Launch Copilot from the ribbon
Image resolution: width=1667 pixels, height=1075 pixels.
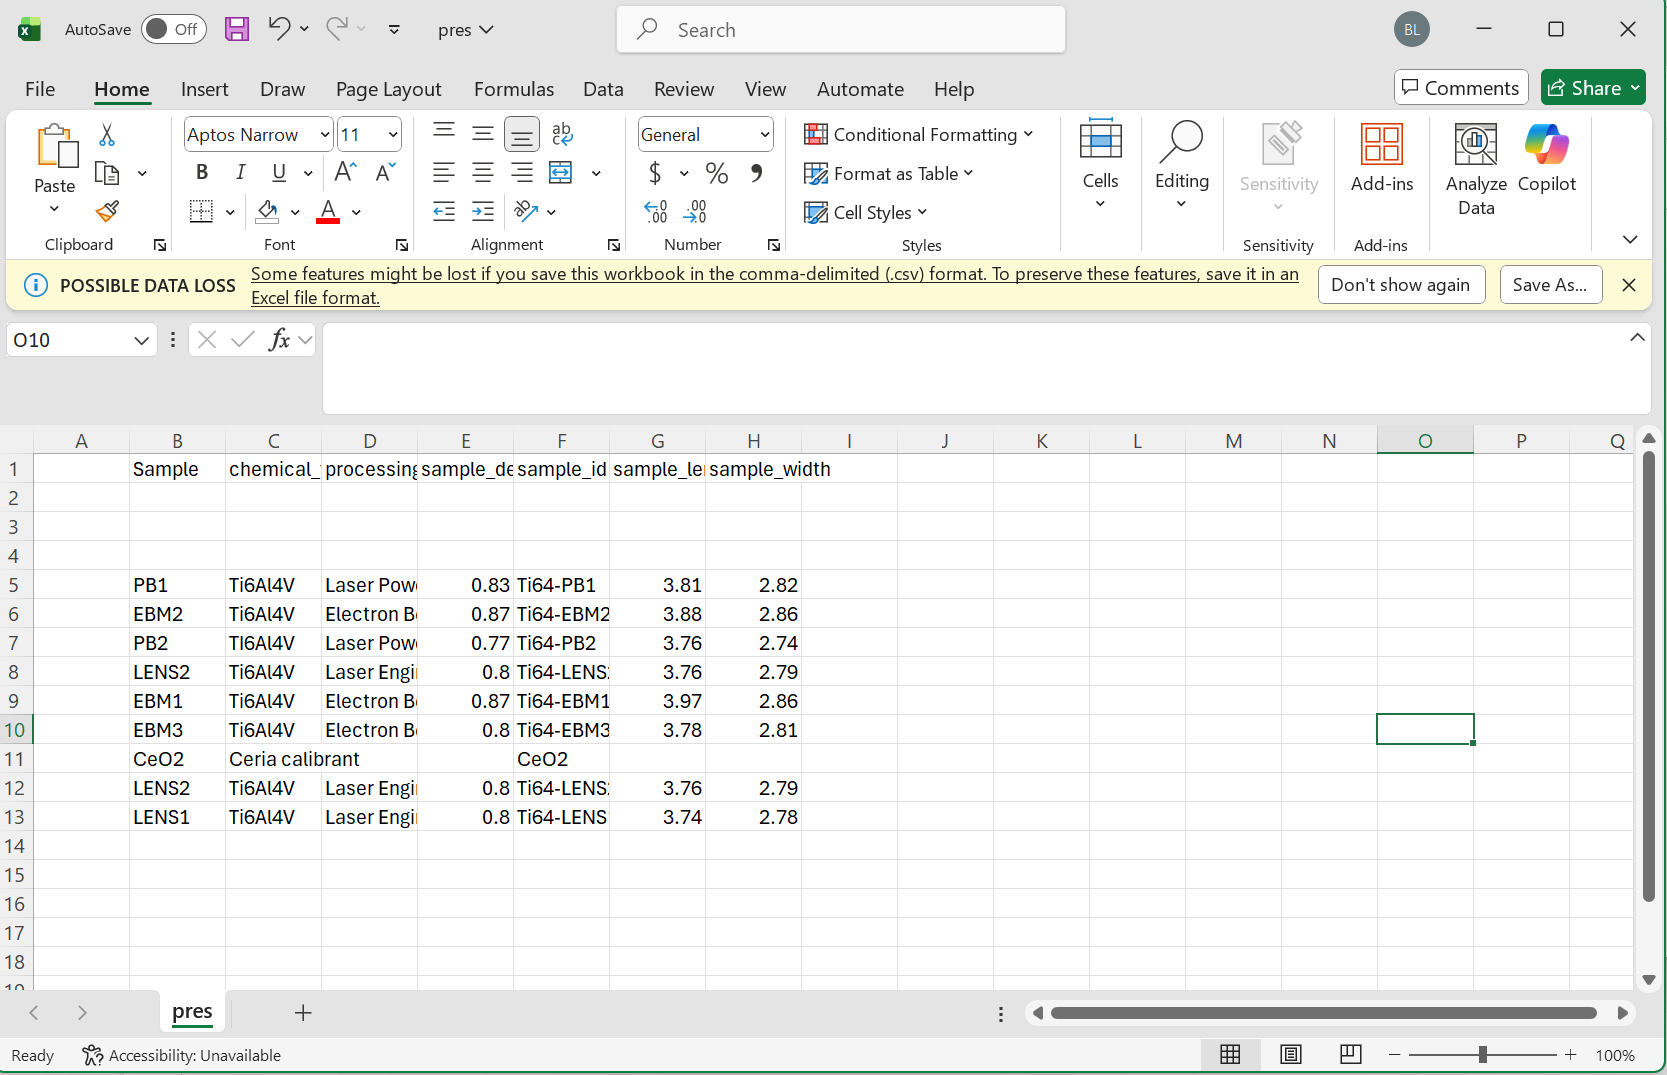(1546, 158)
